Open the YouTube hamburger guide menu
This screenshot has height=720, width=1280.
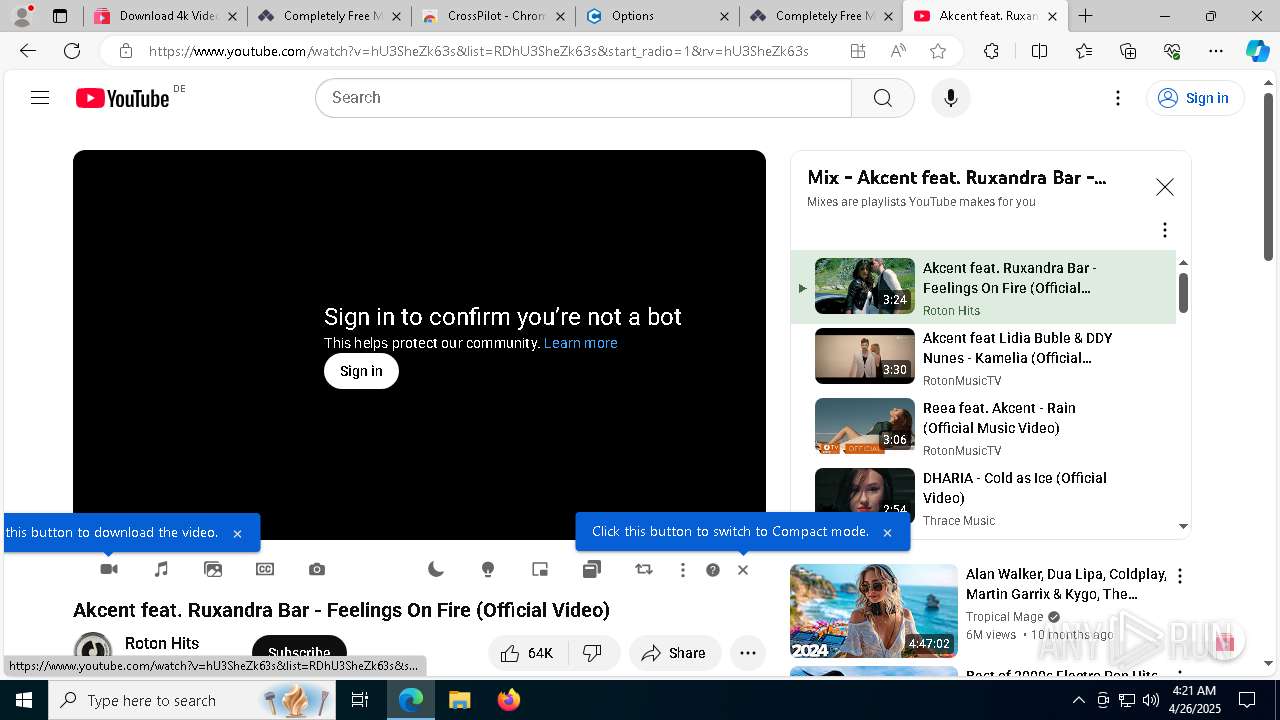(40, 98)
